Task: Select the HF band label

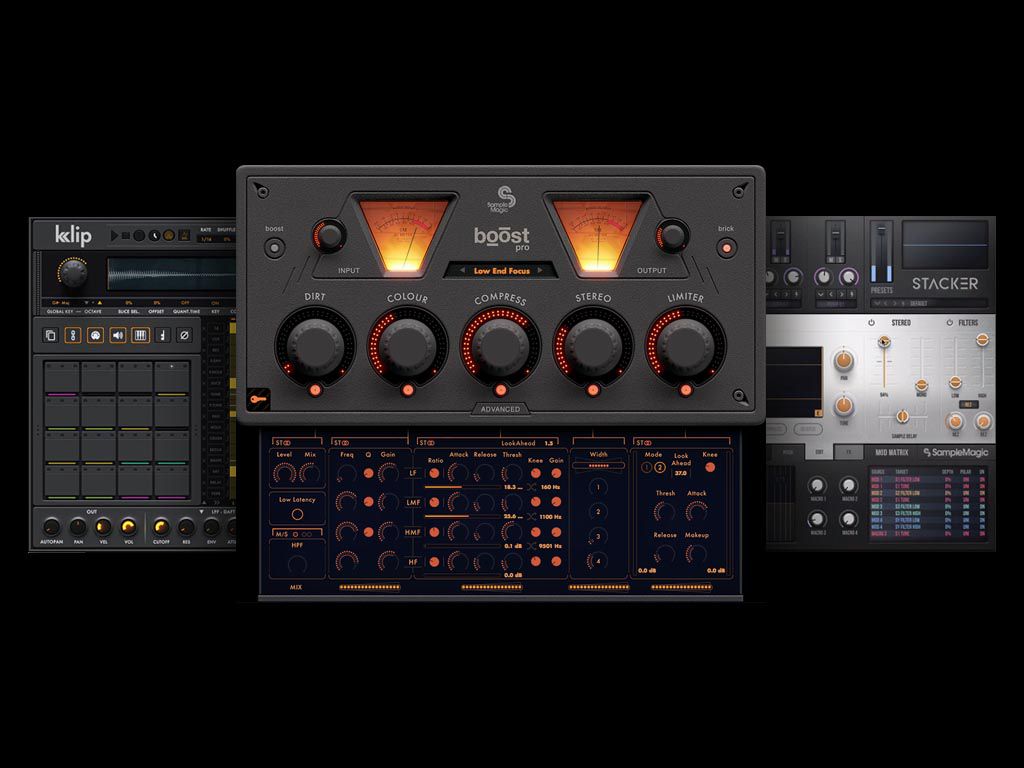Action: (413, 561)
